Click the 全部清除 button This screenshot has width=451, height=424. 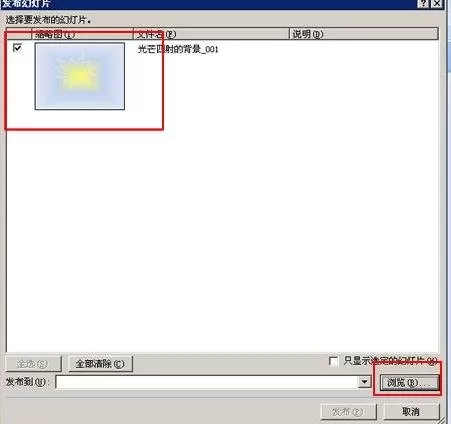(100, 364)
